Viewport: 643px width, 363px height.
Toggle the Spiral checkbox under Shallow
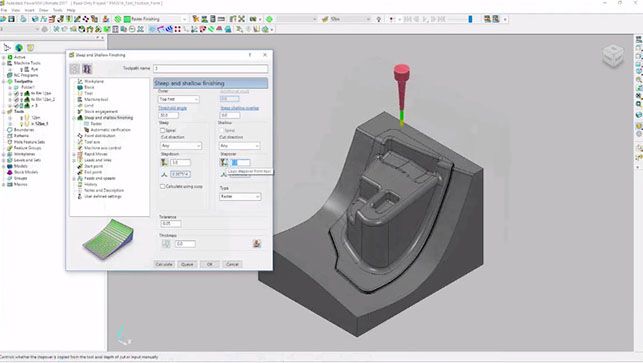click(221, 130)
